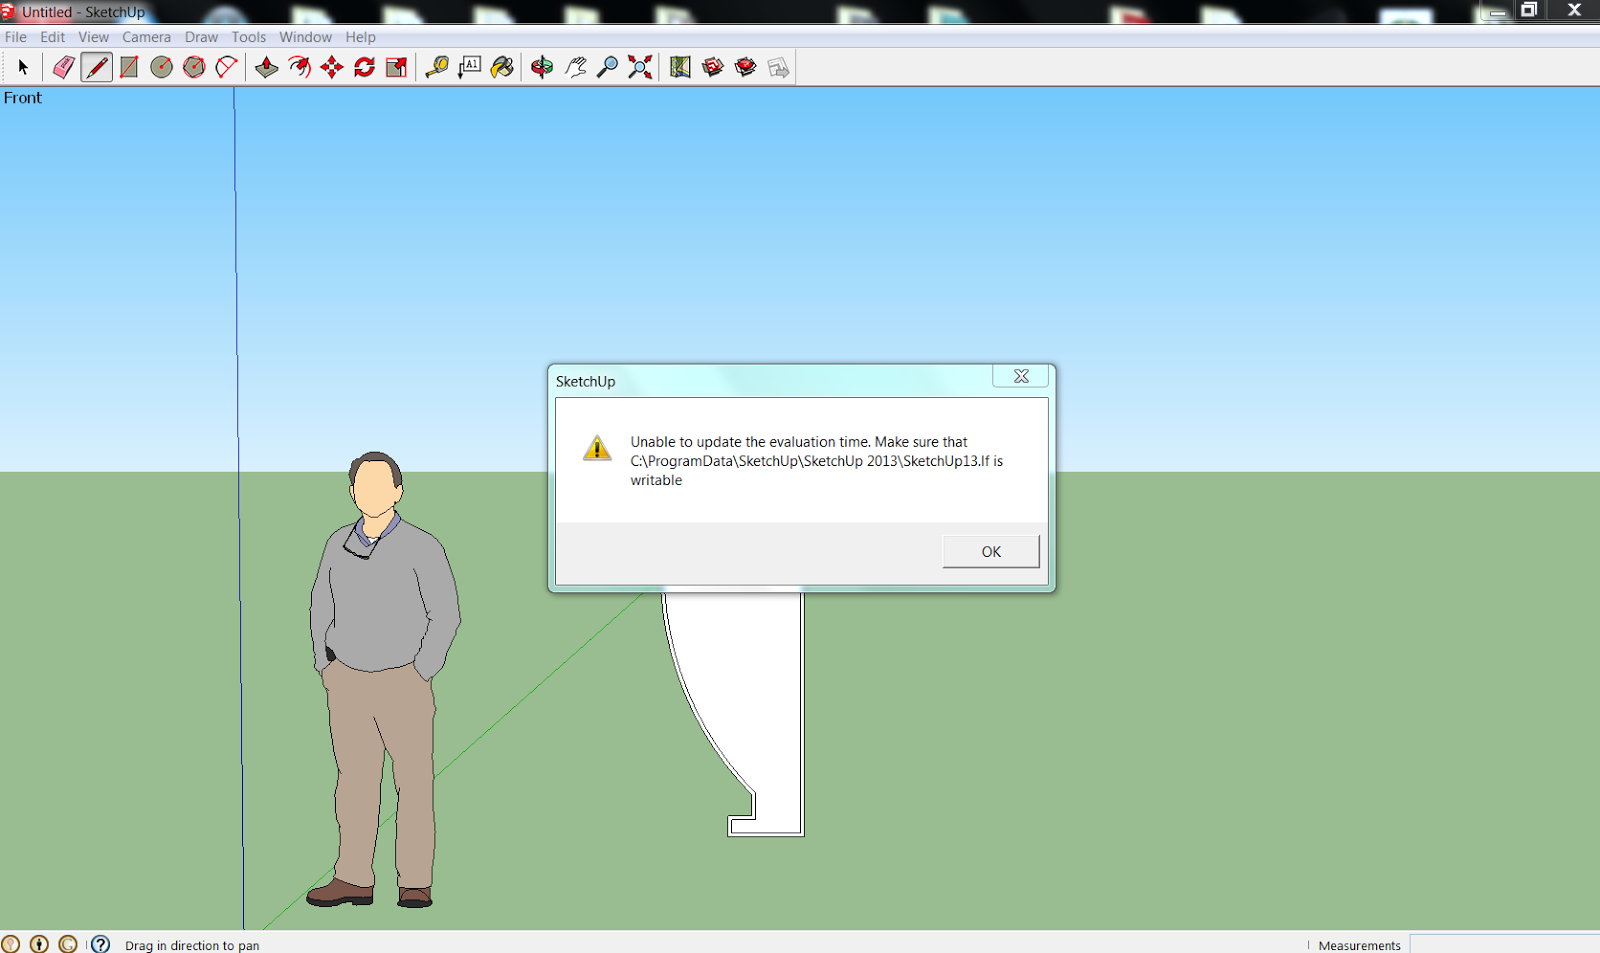Click the "Unable to update the evaluation time" message

[817, 461]
